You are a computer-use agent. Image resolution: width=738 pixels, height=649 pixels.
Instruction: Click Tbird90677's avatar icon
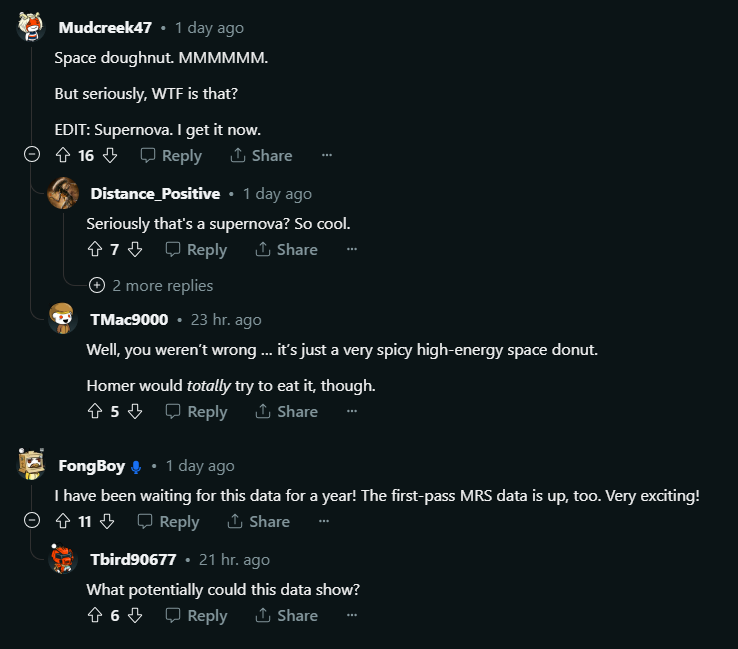tap(63, 560)
